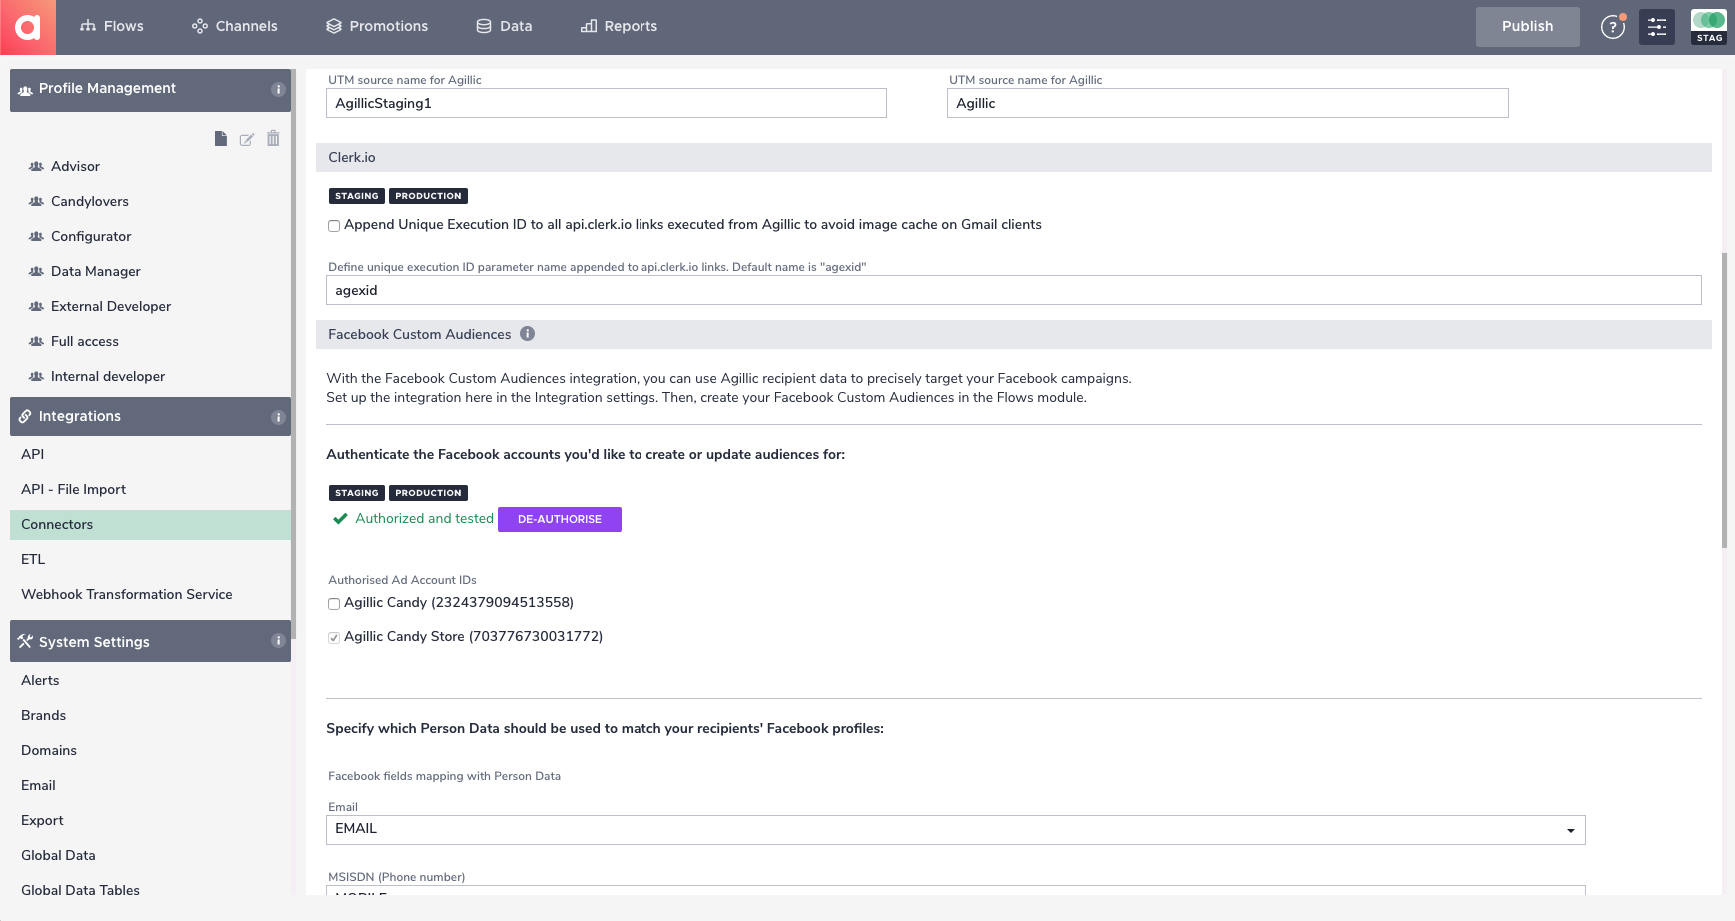Check the Agillic Candy ad account
Image resolution: width=1735 pixels, height=921 pixels.
coord(334,604)
